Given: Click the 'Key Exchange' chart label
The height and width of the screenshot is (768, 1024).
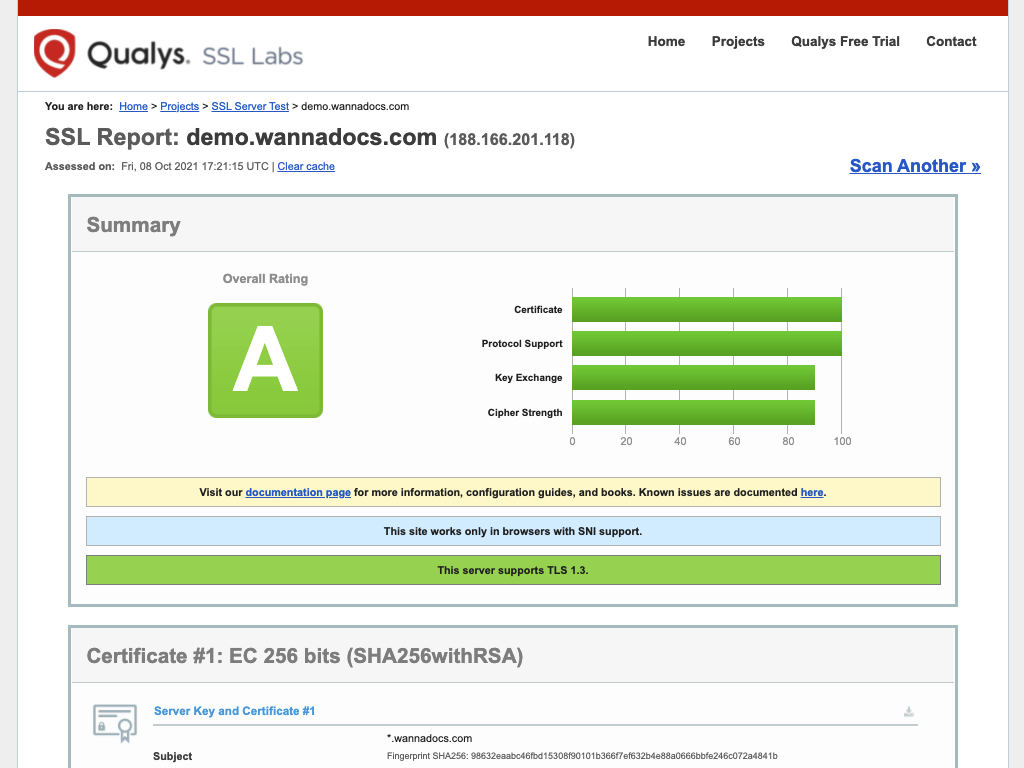Looking at the screenshot, I should click(528, 377).
